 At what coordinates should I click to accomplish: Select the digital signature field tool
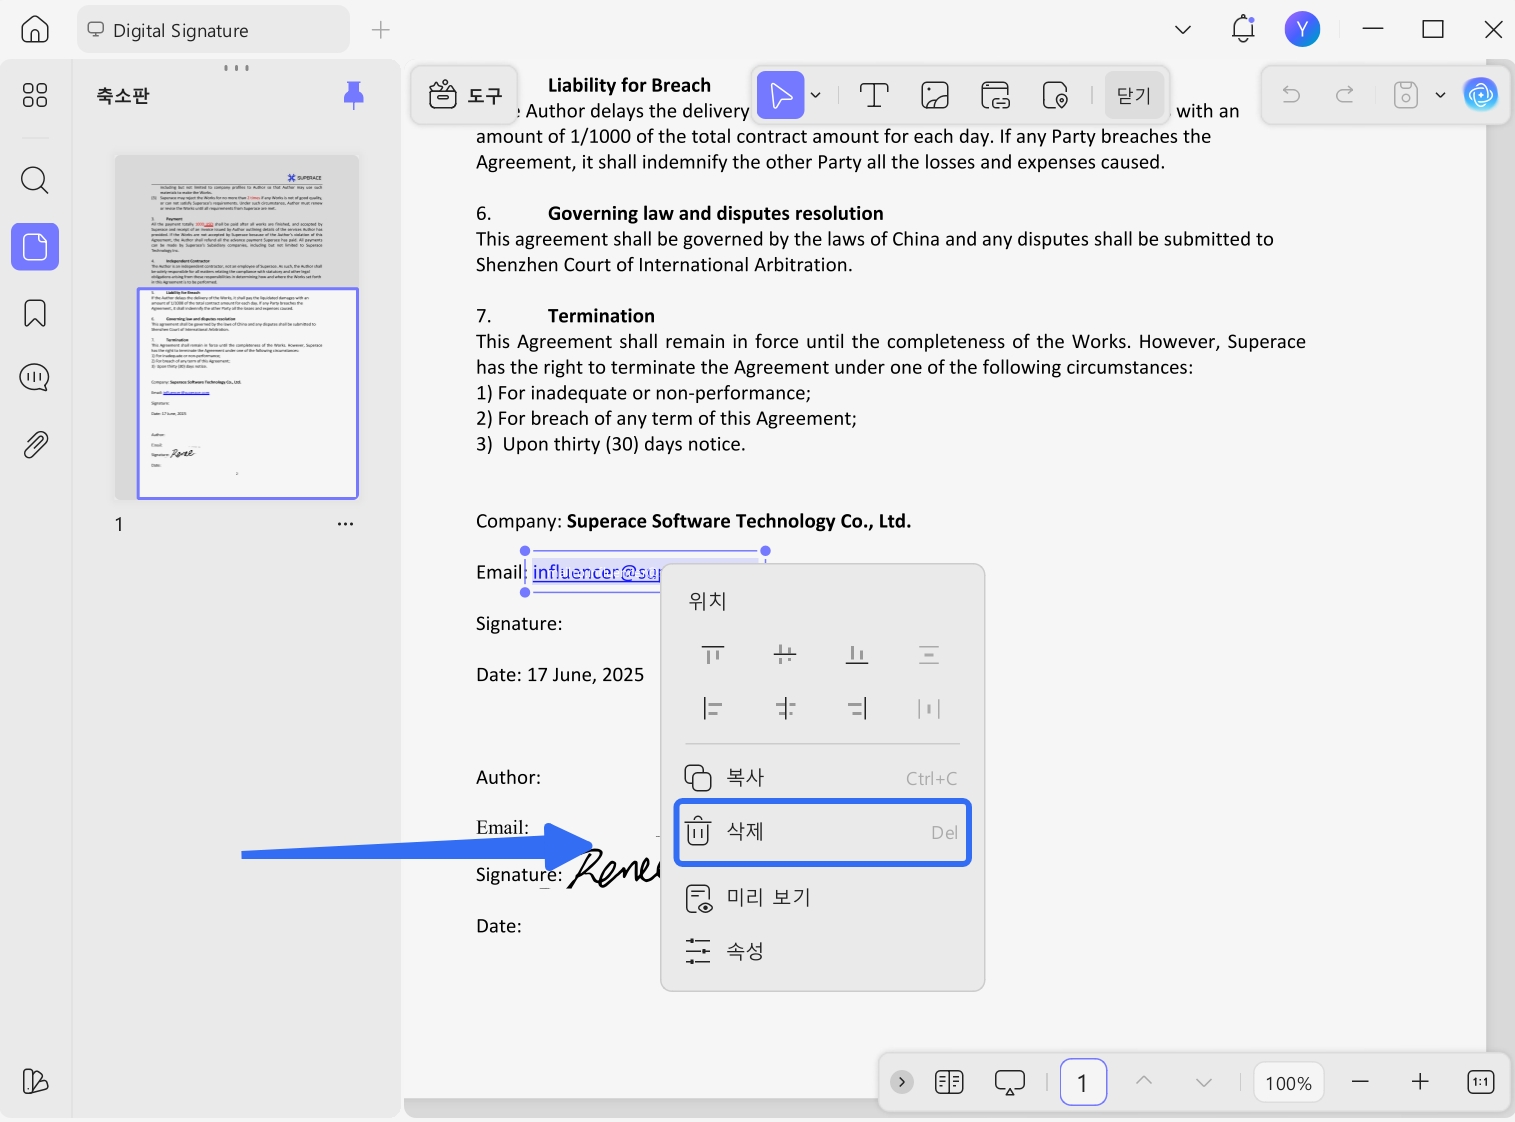(1055, 96)
